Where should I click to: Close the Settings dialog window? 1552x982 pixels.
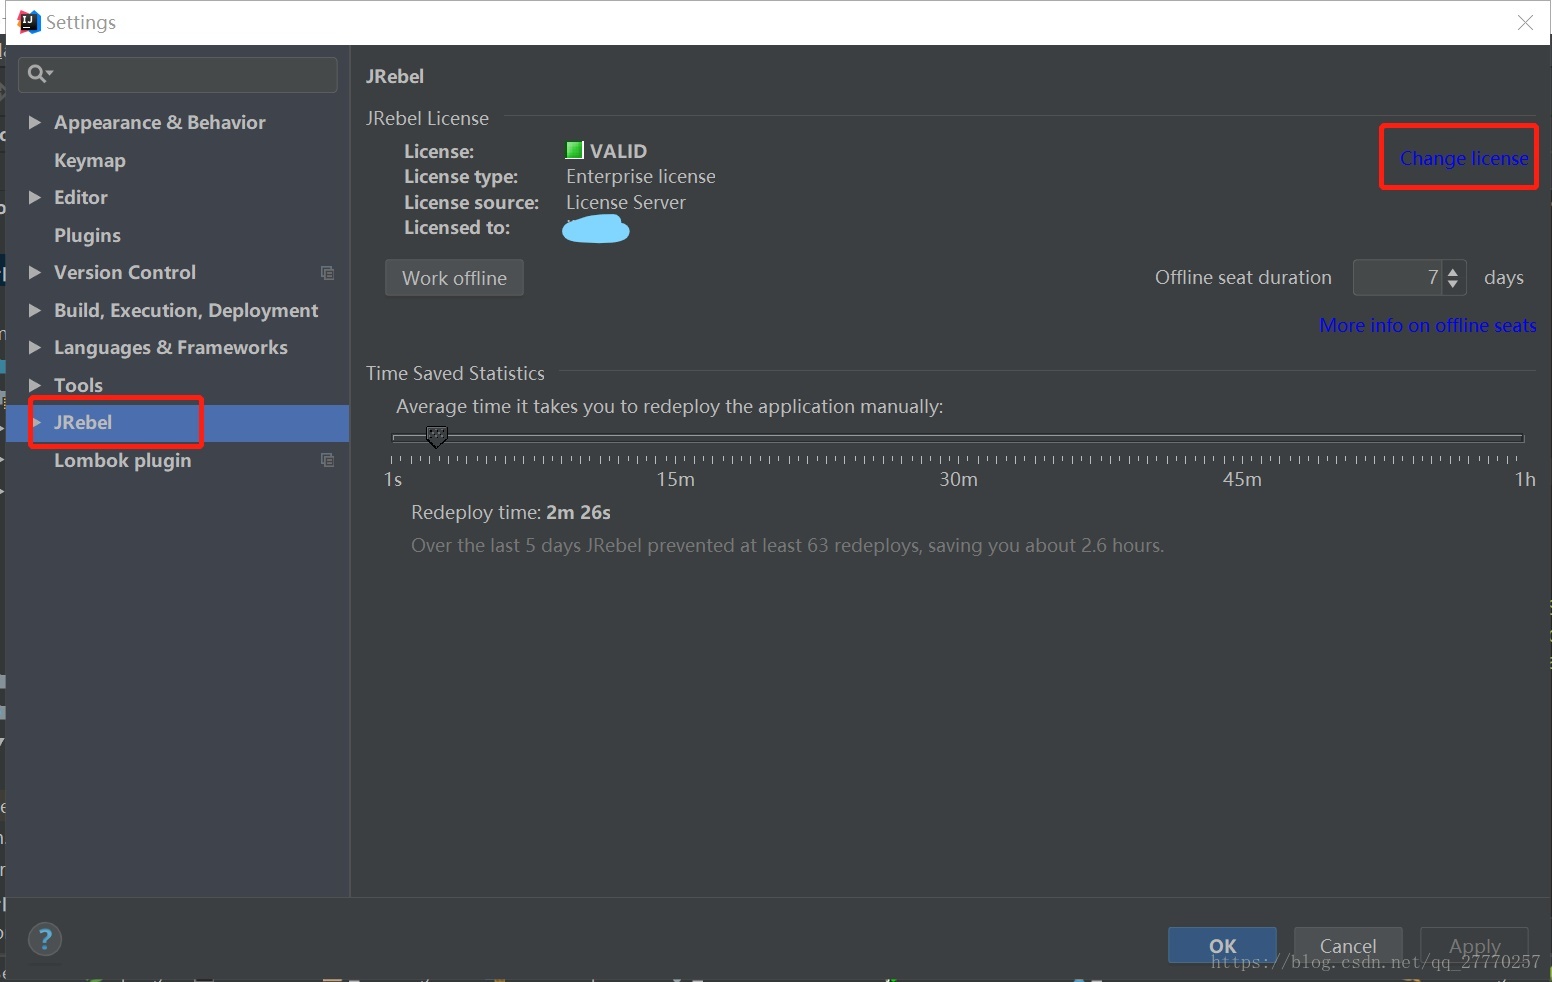point(1525,22)
